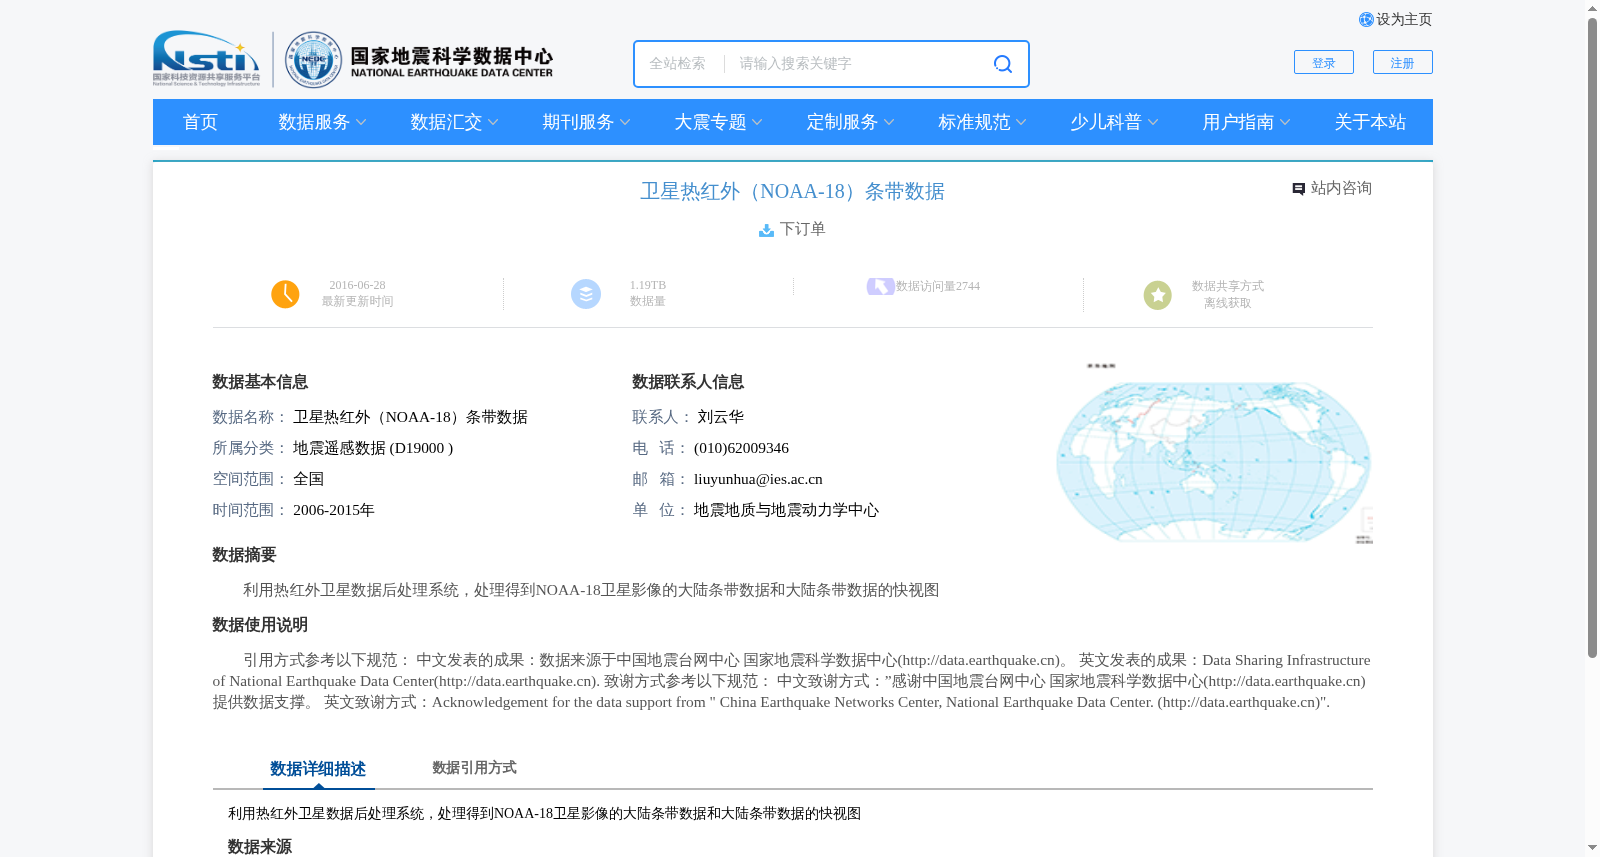
Task: Click 离线获取 sharing method text
Action: 1228,303
